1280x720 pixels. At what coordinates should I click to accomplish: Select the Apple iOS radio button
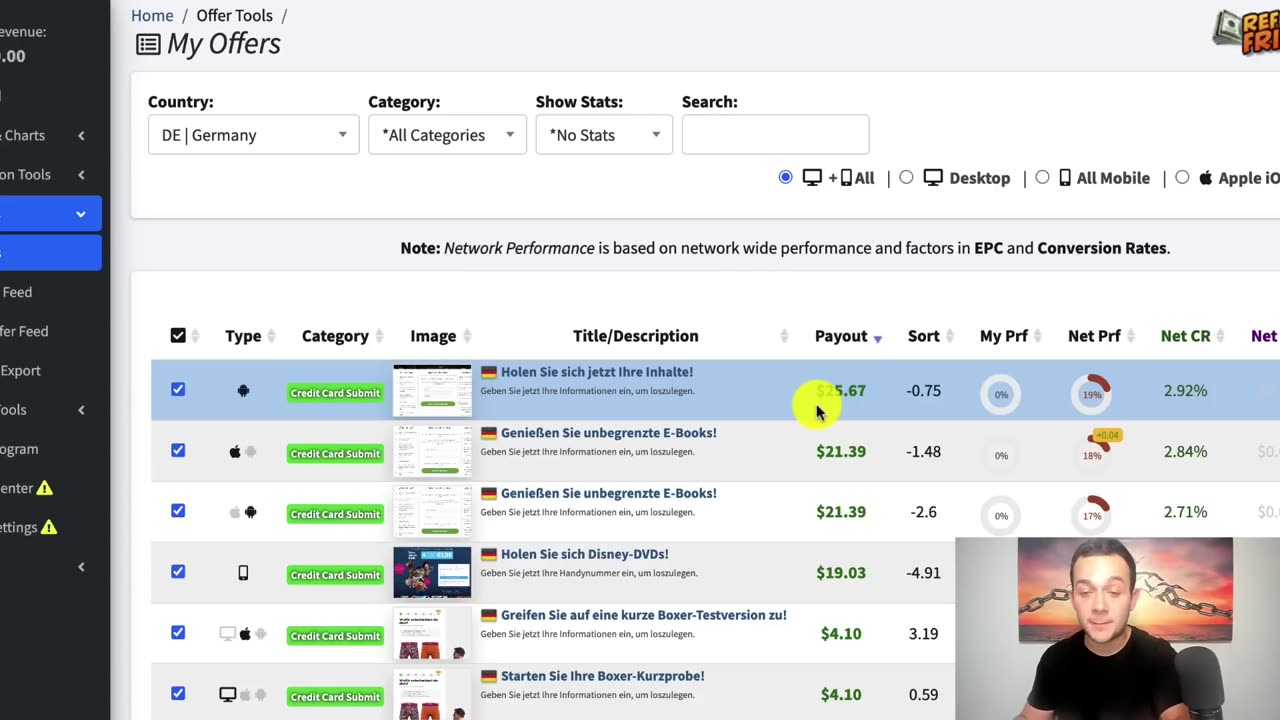1182,177
